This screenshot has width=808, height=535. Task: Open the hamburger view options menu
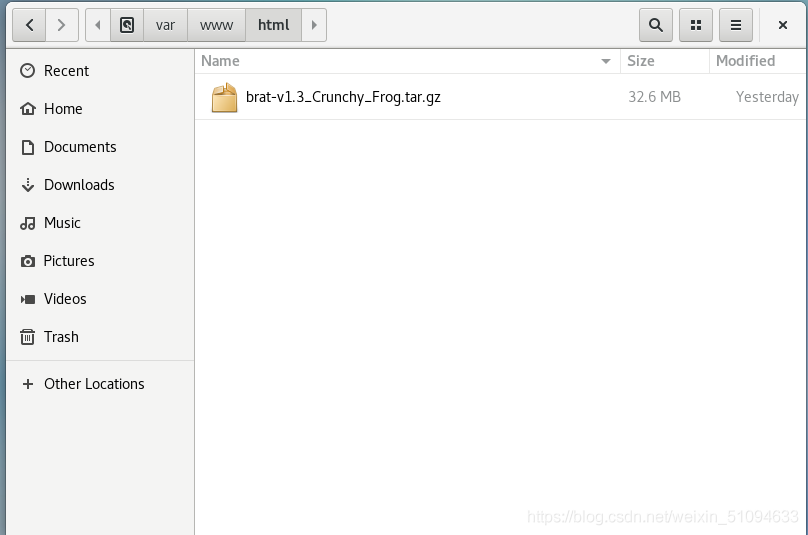coord(736,25)
